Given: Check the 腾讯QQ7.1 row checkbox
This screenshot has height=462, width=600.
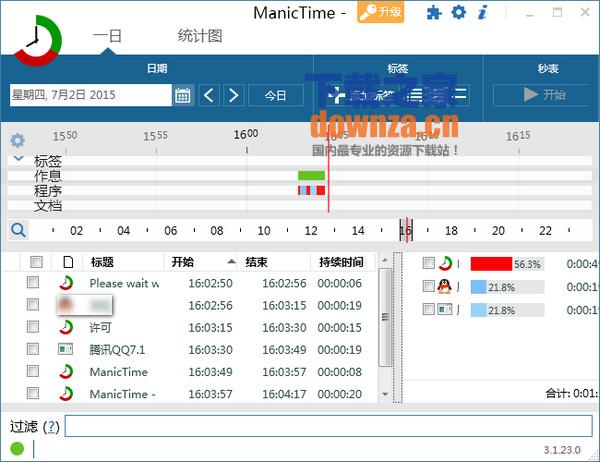Looking at the screenshot, I should 33,349.
